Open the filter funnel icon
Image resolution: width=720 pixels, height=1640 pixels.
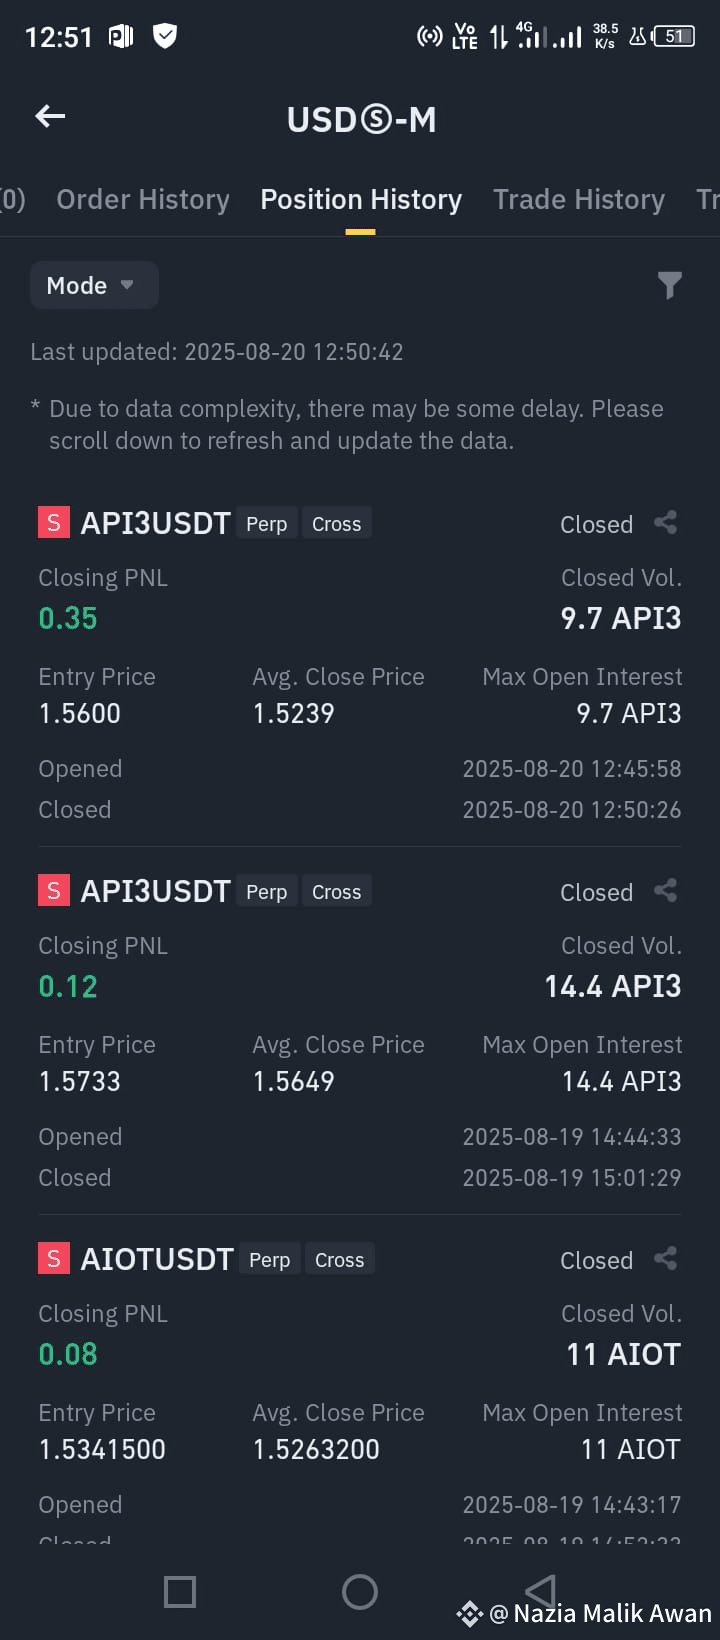pyautogui.click(x=669, y=286)
